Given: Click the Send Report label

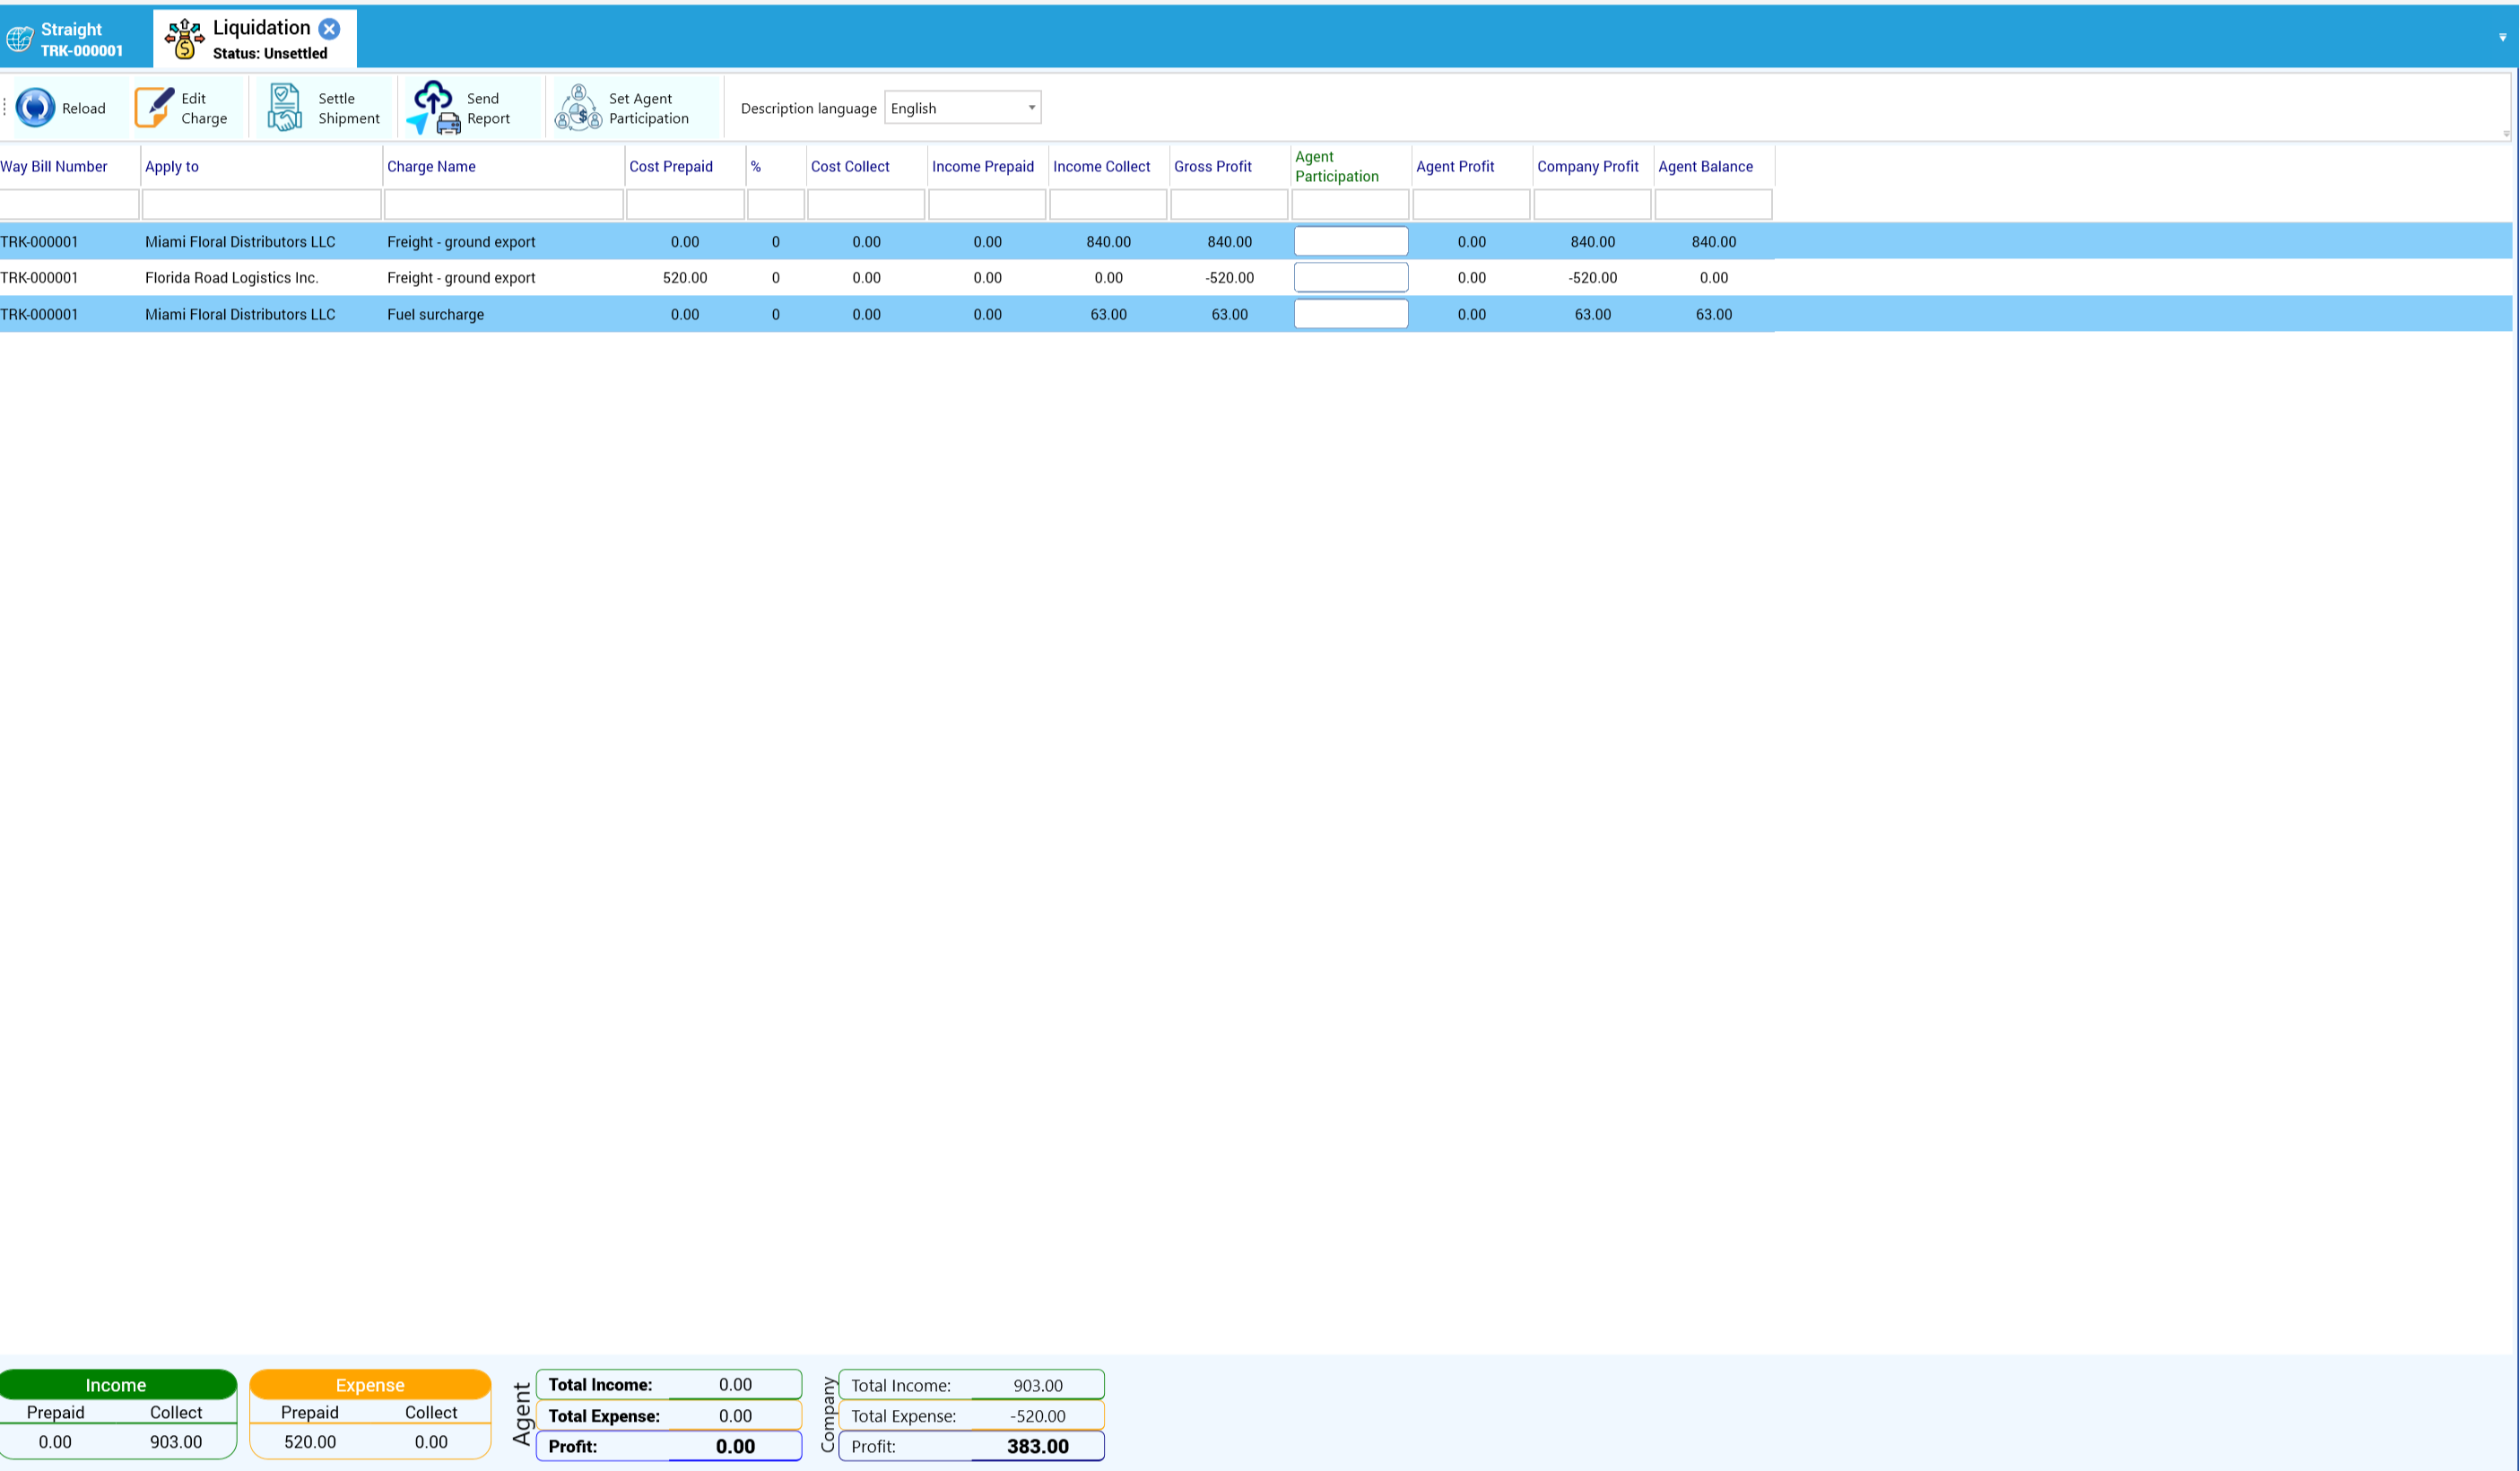Looking at the screenshot, I should [488, 108].
